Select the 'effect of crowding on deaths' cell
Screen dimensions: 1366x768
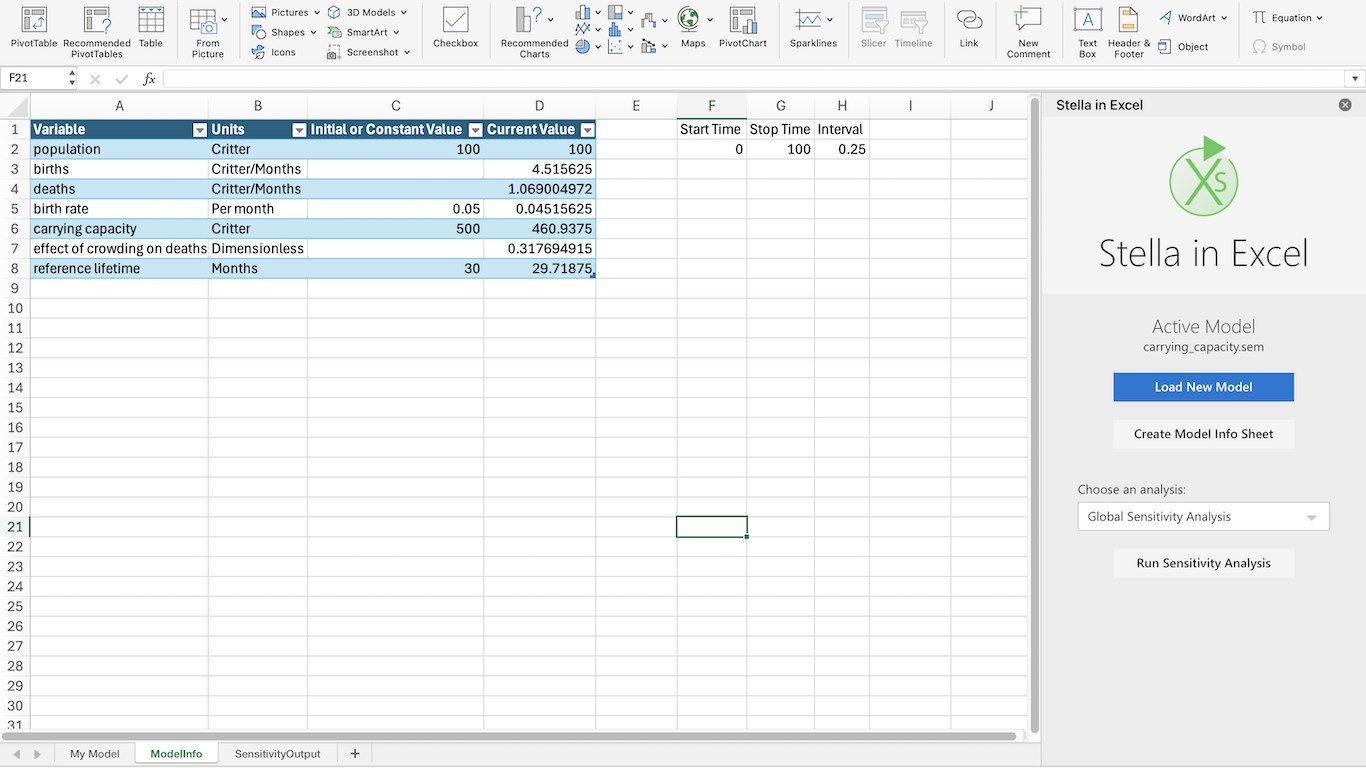(x=119, y=249)
